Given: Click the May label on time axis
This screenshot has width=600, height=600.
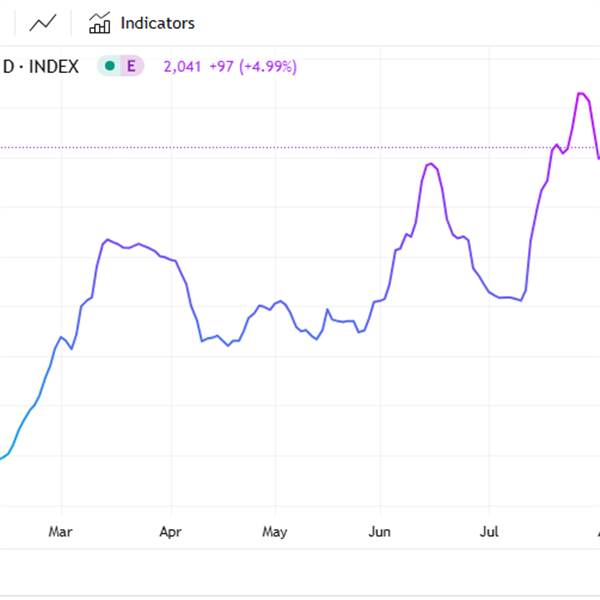Looking at the screenshot, I should tap(275, 532).
